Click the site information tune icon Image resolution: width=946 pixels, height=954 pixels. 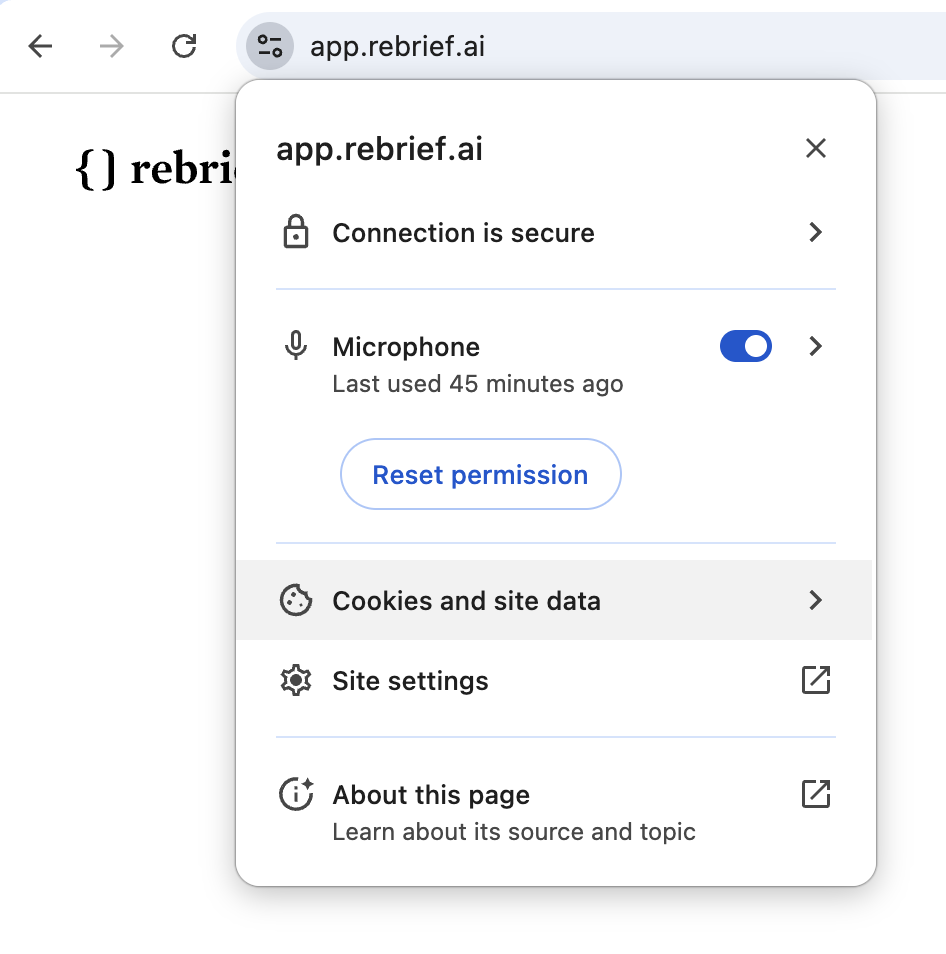pyautogui.click(x=270, y=46)
